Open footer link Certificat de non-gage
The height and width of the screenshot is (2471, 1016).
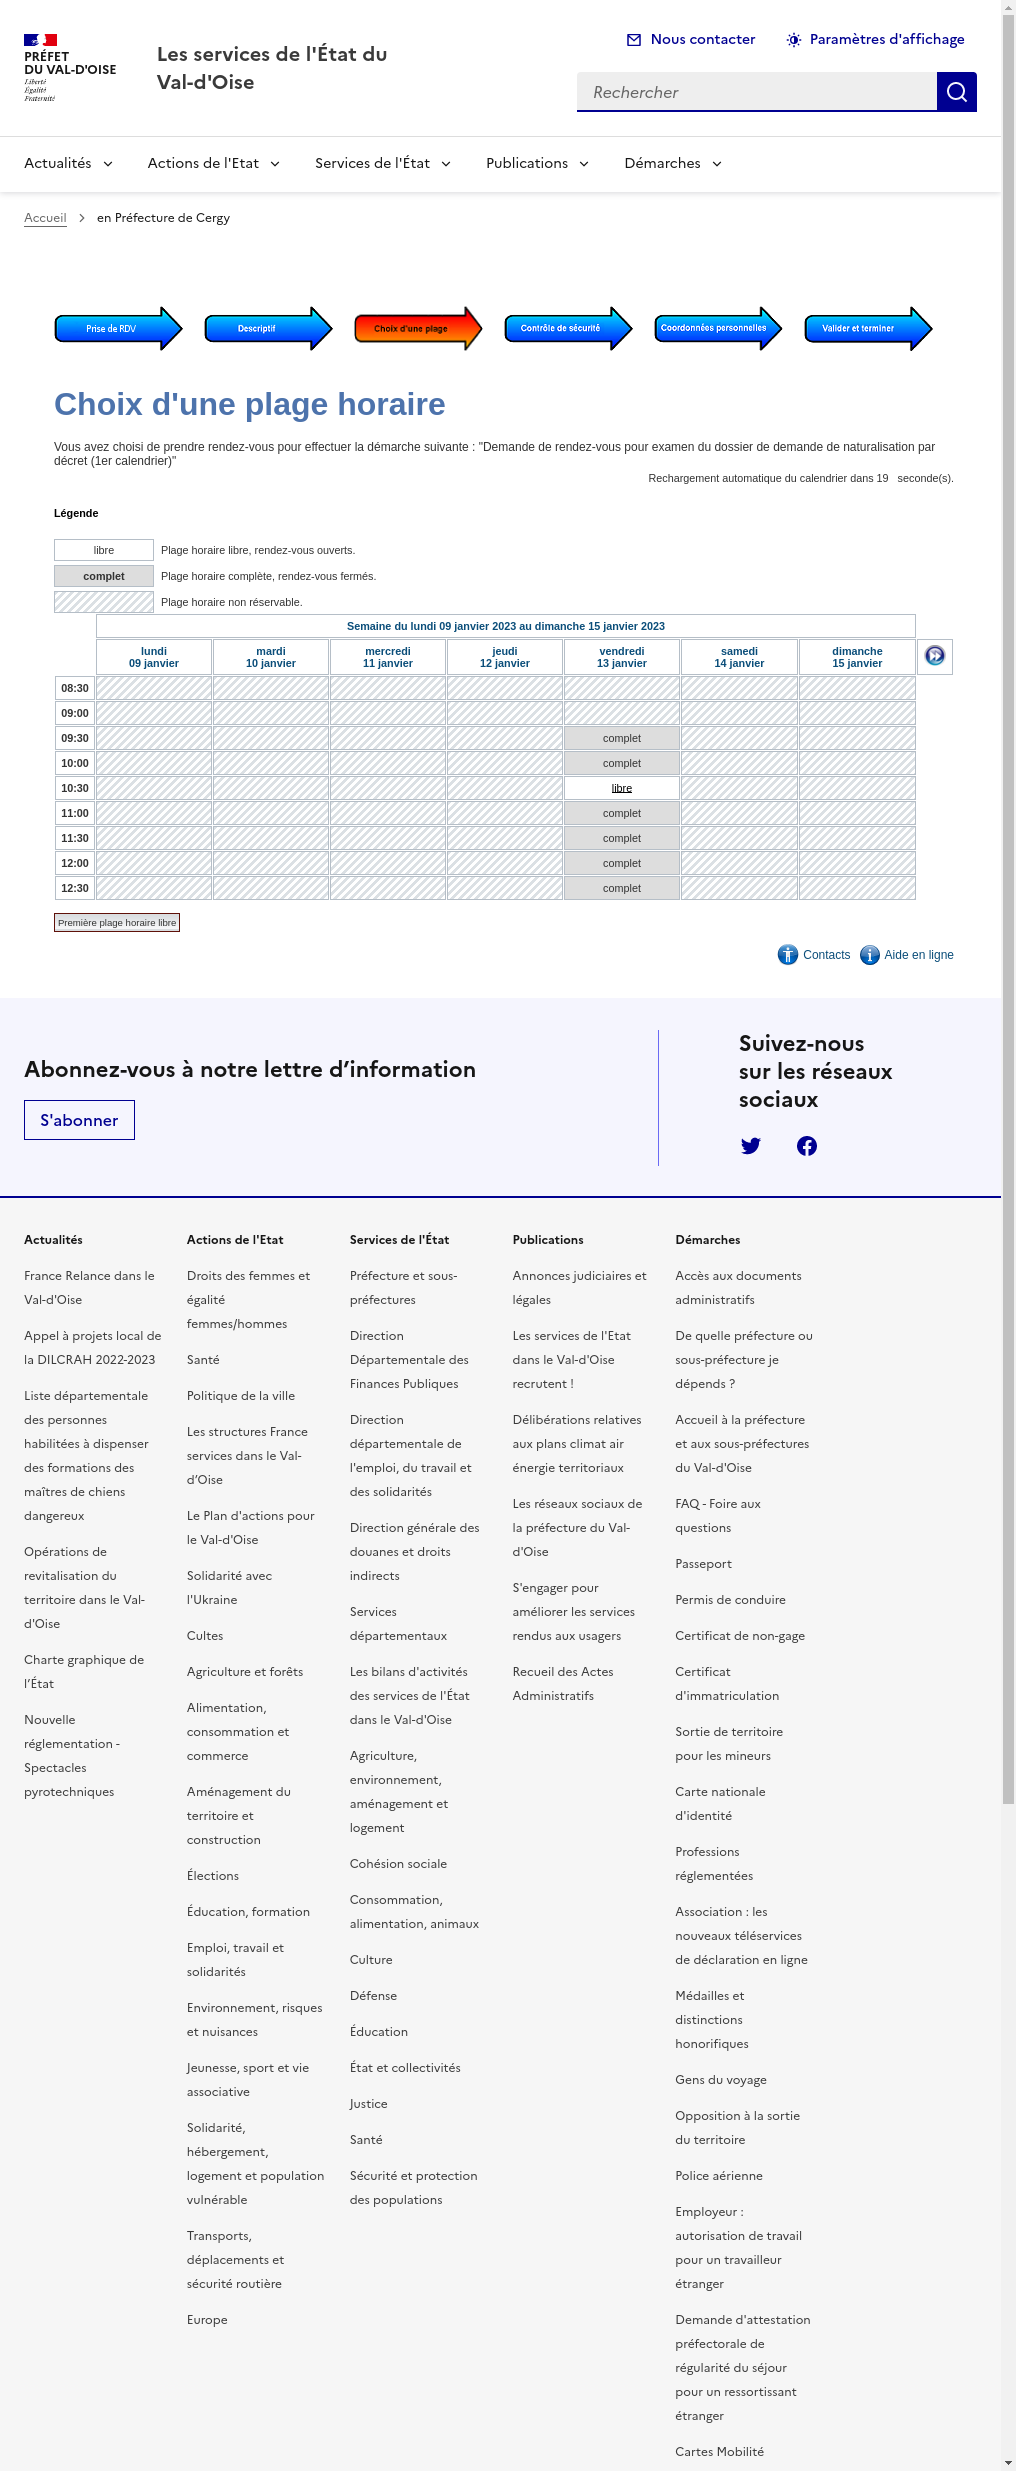[740, 1636]
